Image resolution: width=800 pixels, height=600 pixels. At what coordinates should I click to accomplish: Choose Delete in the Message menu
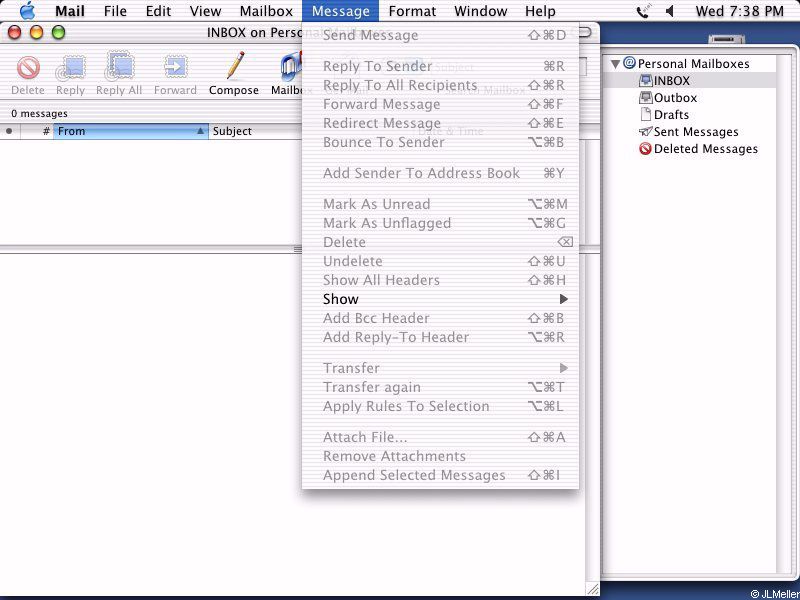pos(440,242)
